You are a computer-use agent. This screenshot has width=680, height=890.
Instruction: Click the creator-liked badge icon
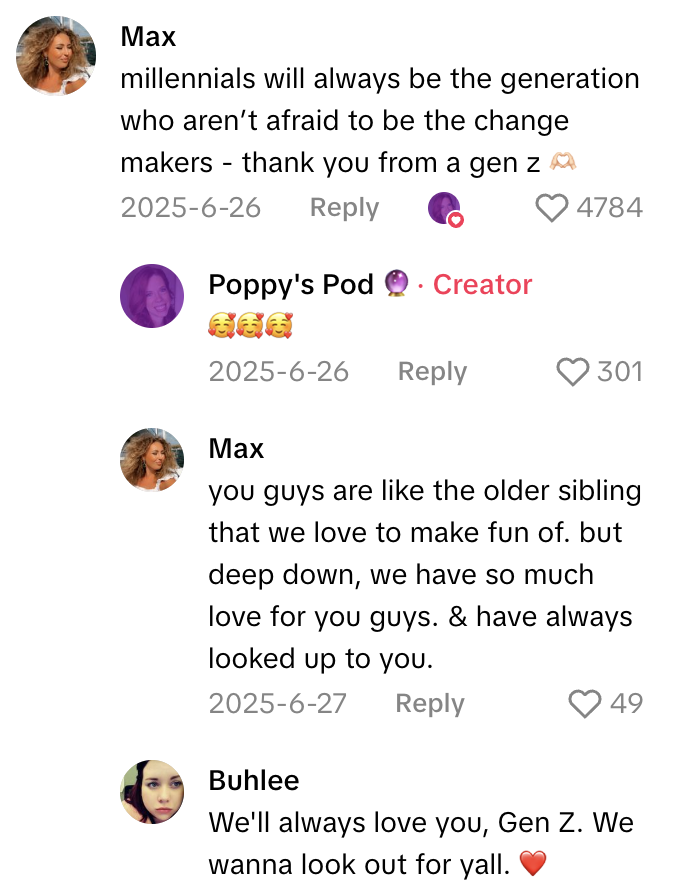tap(445, 209)
